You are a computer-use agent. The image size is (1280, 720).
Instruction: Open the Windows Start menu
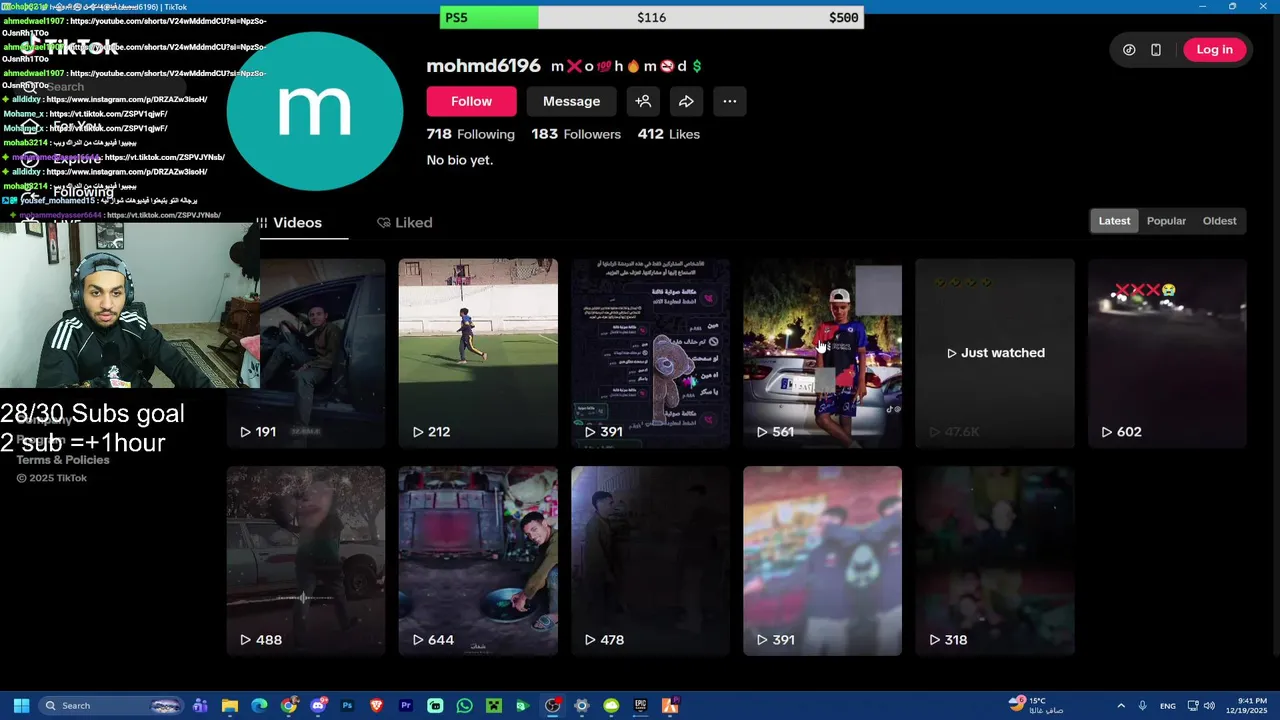[x=21, y=706]
